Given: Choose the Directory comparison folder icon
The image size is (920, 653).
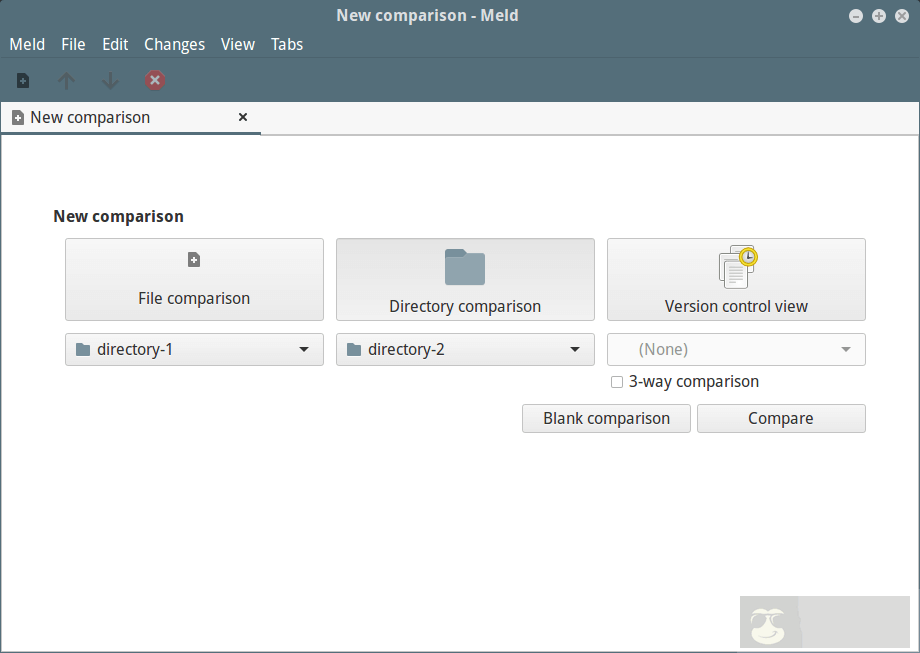Looking at the screenshot, I should [x=465, y=268].
